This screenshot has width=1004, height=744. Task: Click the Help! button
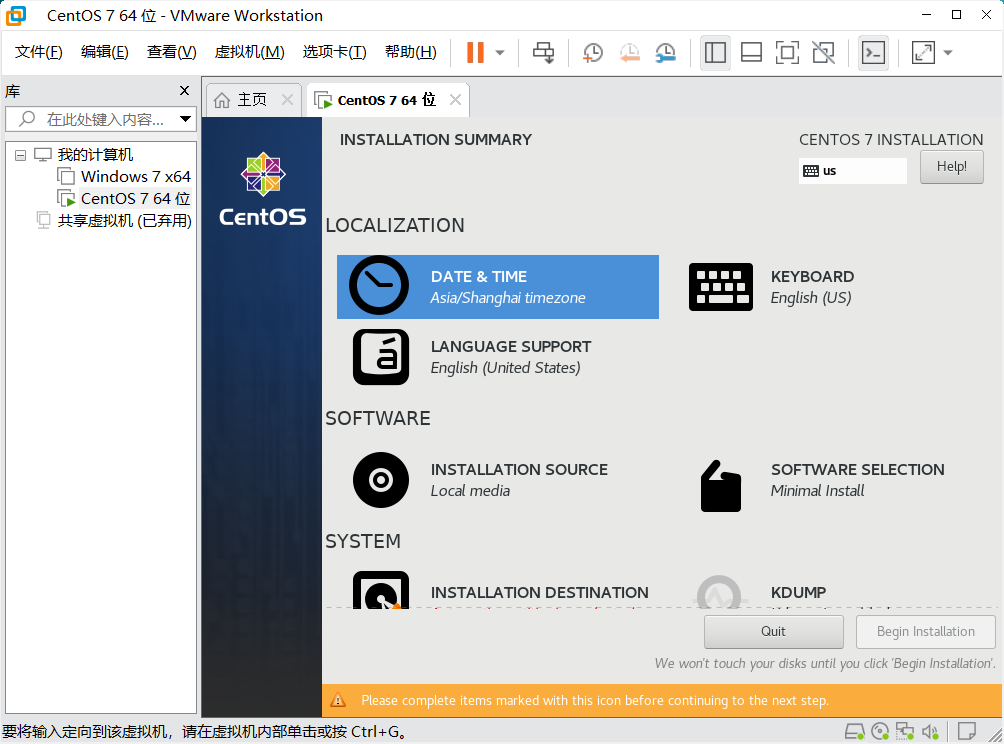(x=951, y=166)
